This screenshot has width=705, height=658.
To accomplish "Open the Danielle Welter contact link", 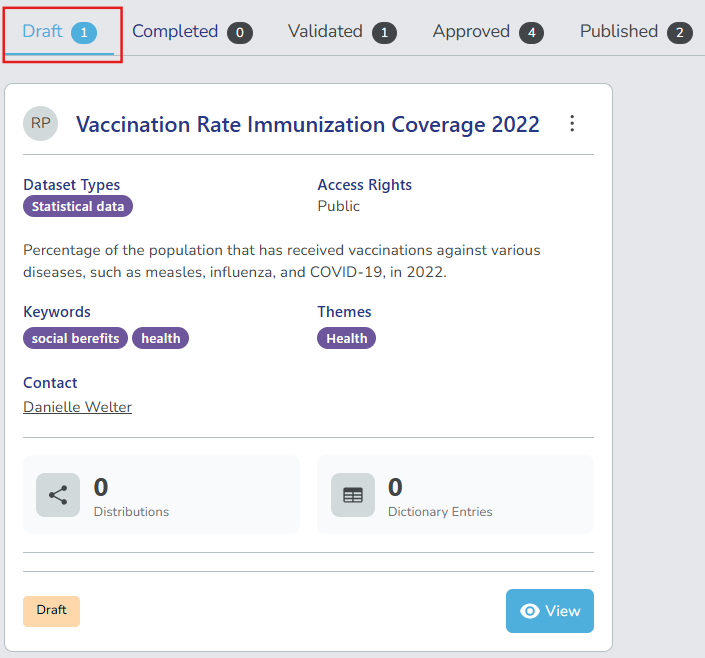I will tap(77, 407).
